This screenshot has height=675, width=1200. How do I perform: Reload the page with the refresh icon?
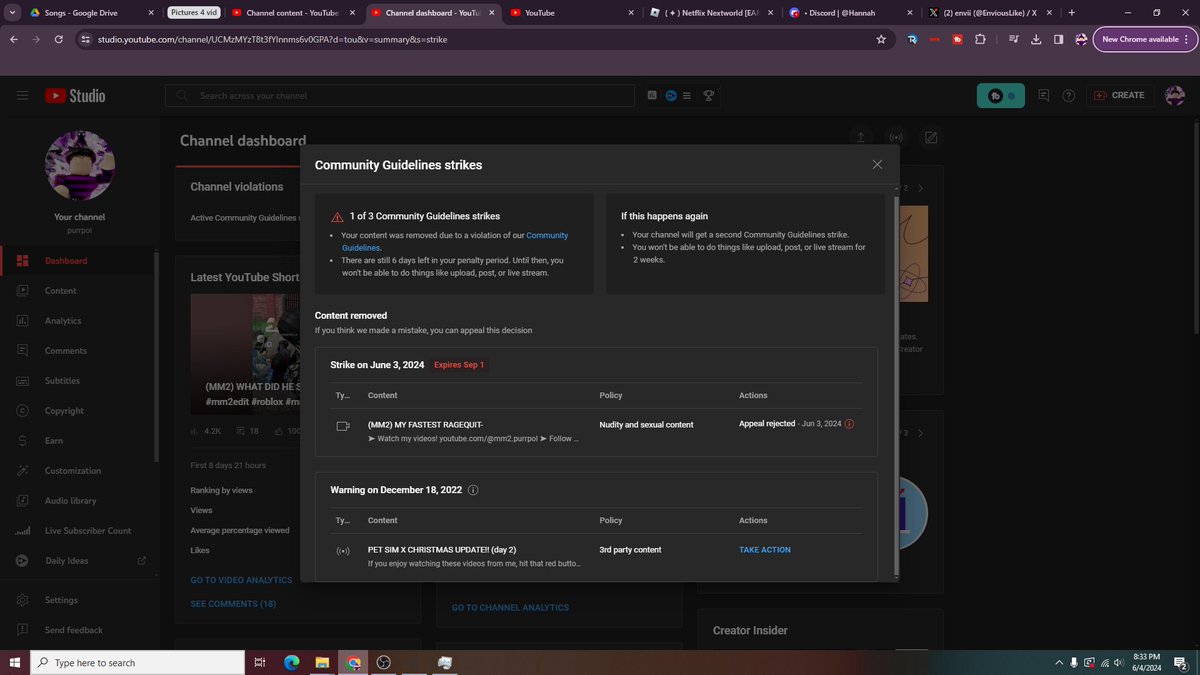59,39
